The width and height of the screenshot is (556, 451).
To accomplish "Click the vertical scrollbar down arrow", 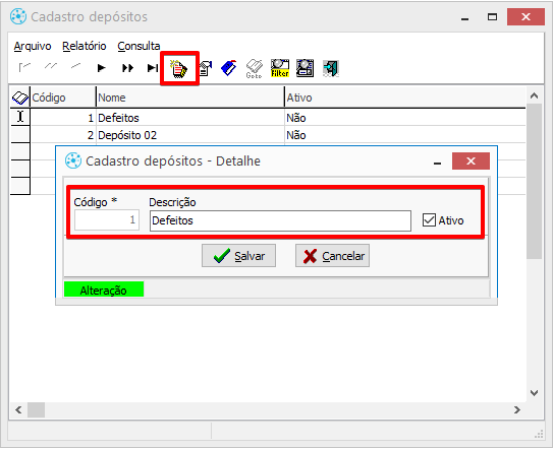I will [x=534, y=393].
